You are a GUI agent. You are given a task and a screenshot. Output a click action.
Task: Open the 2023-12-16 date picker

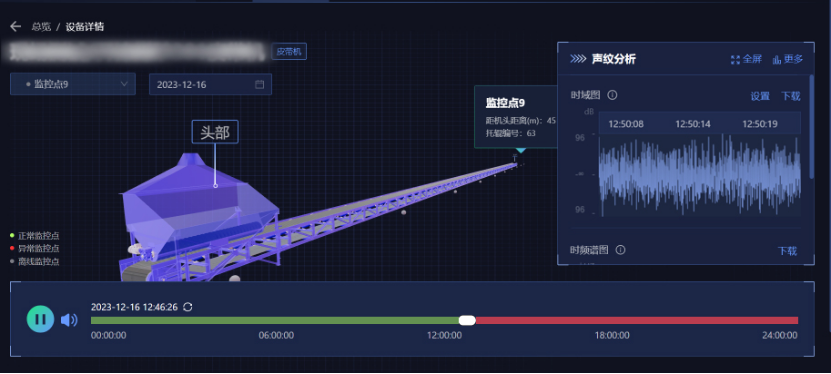210,84
